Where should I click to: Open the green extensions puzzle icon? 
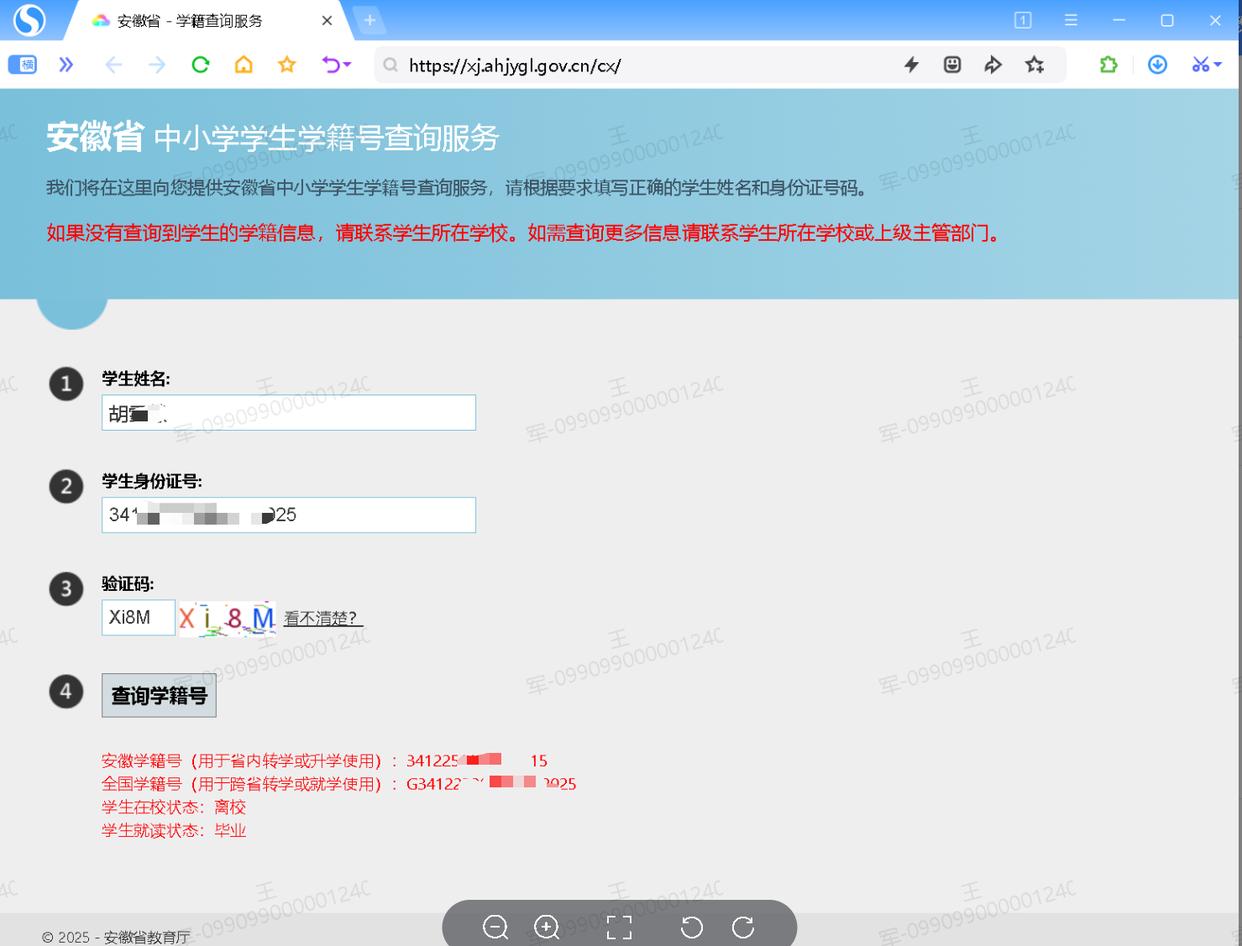point(1108,65)
